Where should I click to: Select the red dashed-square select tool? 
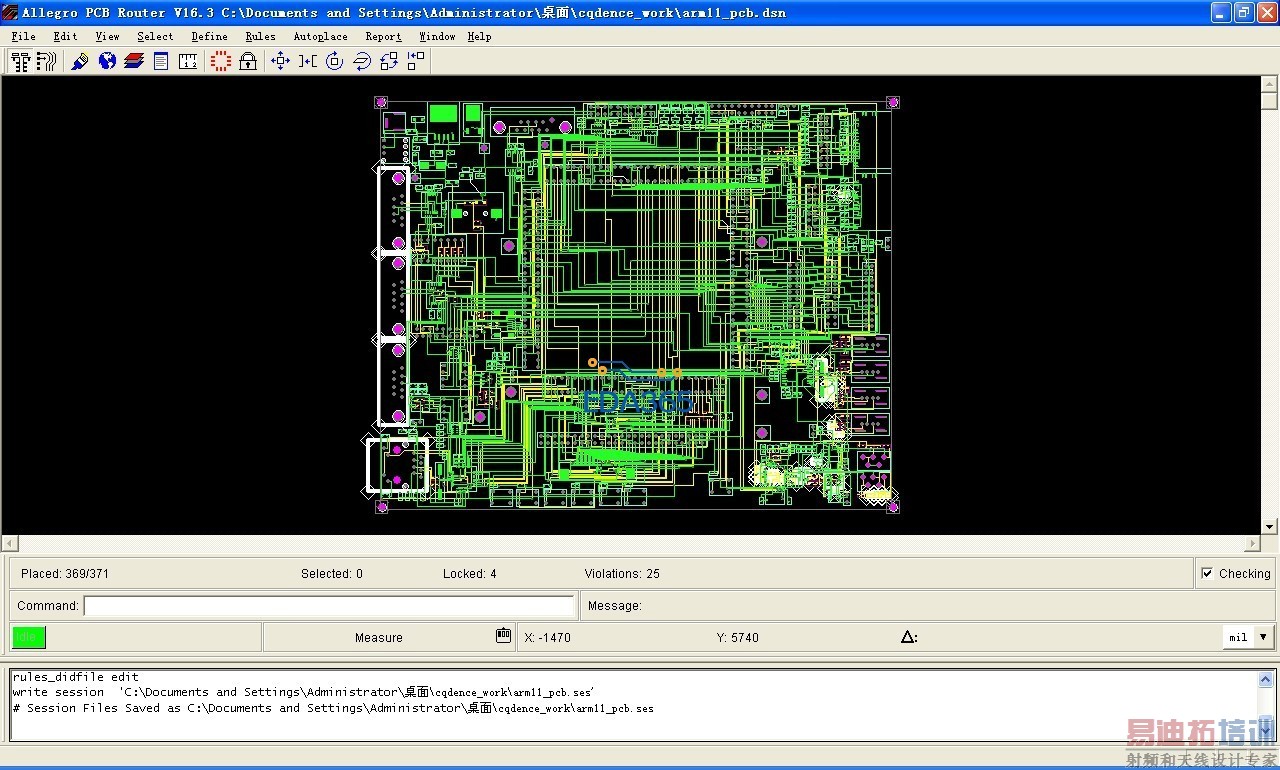pyautogui.click(x=221, y=62)
